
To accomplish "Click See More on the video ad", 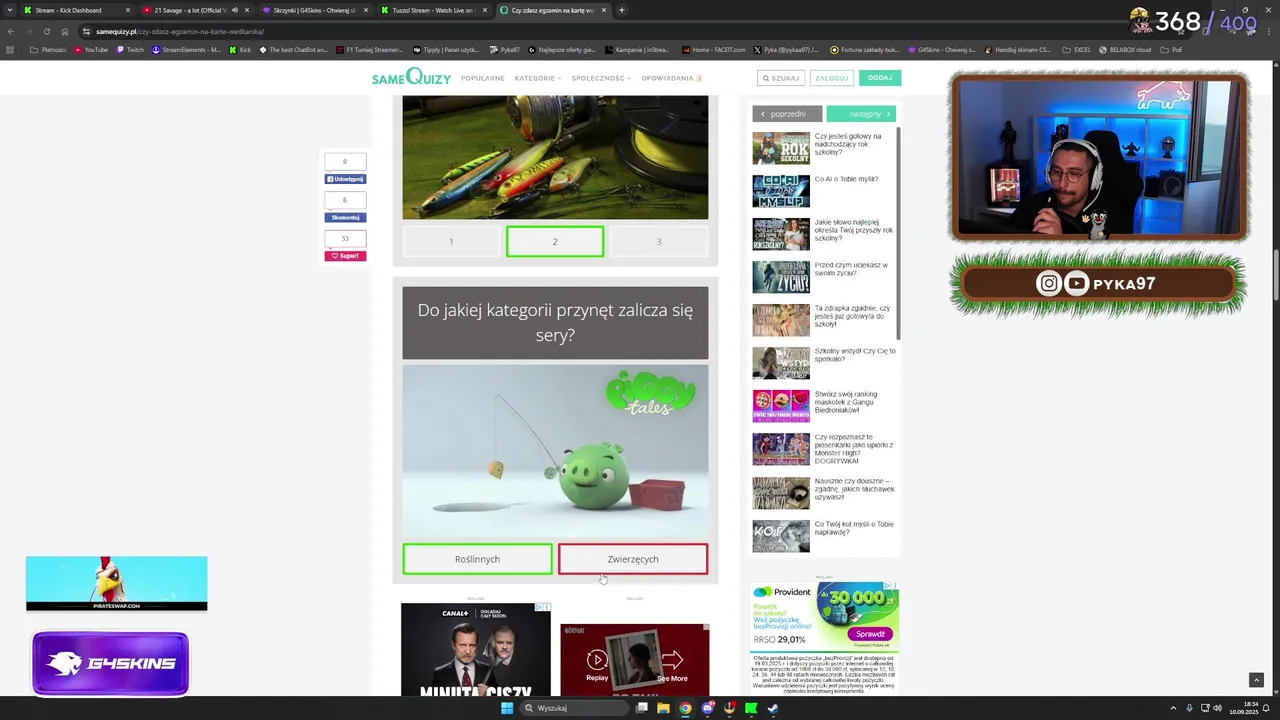I will [x=672, y=664].
